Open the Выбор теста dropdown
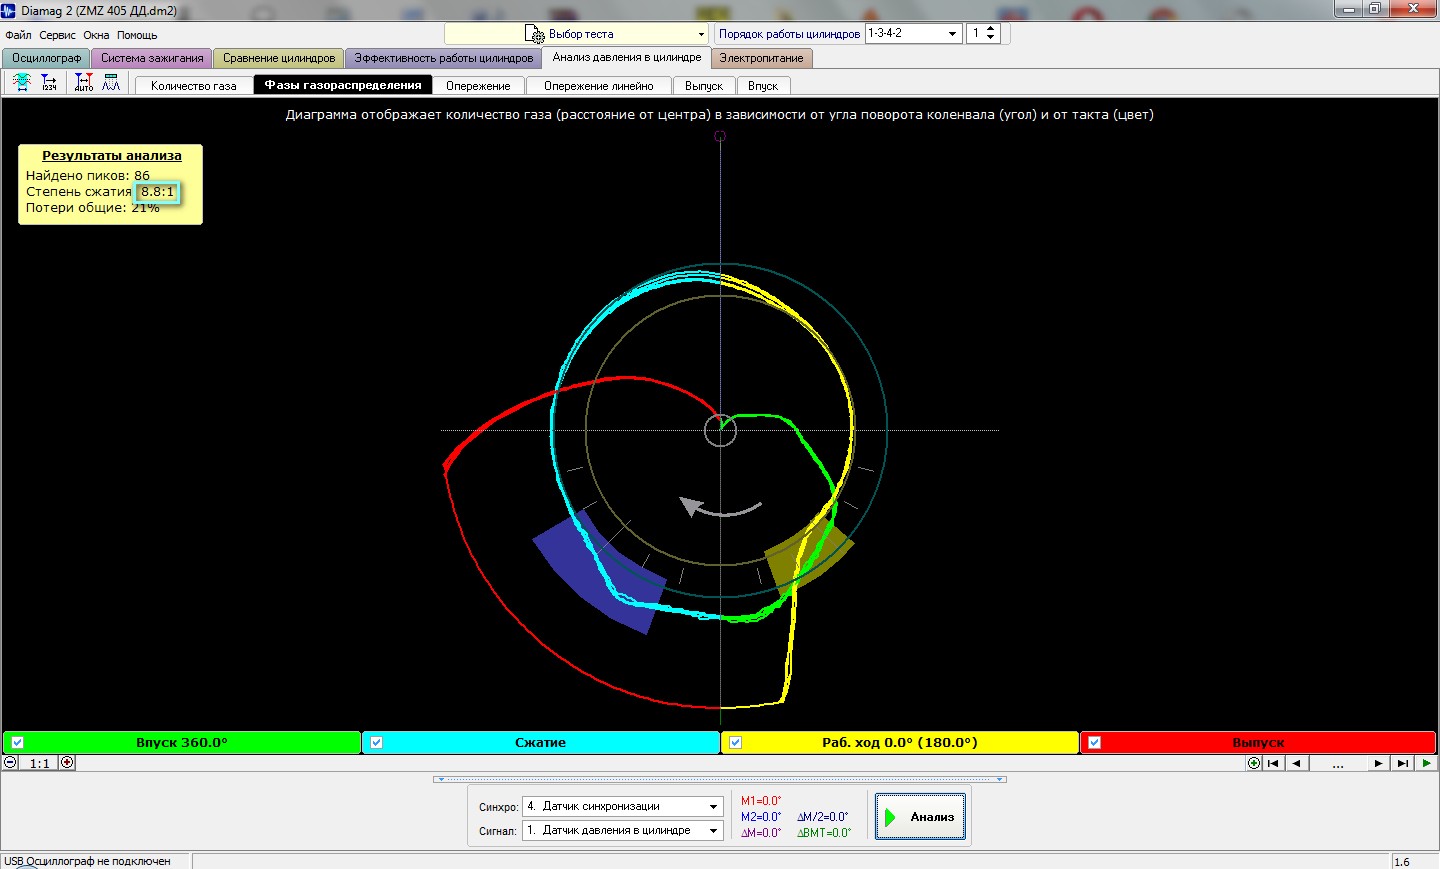 701,34
